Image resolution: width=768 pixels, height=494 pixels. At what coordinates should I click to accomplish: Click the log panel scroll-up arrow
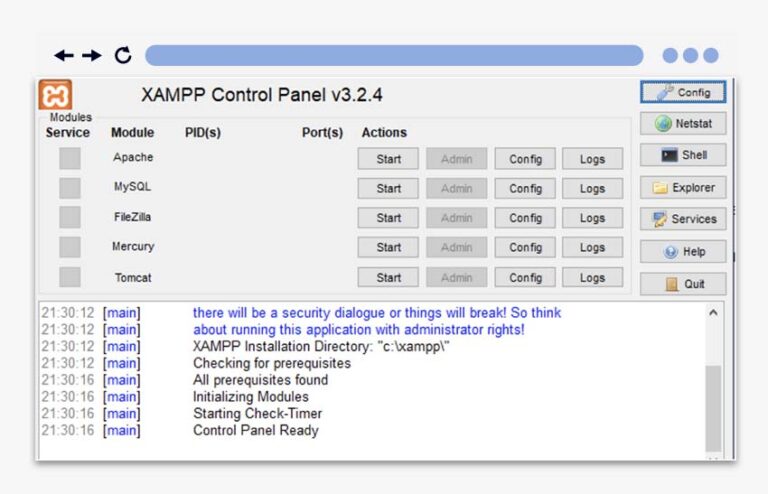coord(713,313)
